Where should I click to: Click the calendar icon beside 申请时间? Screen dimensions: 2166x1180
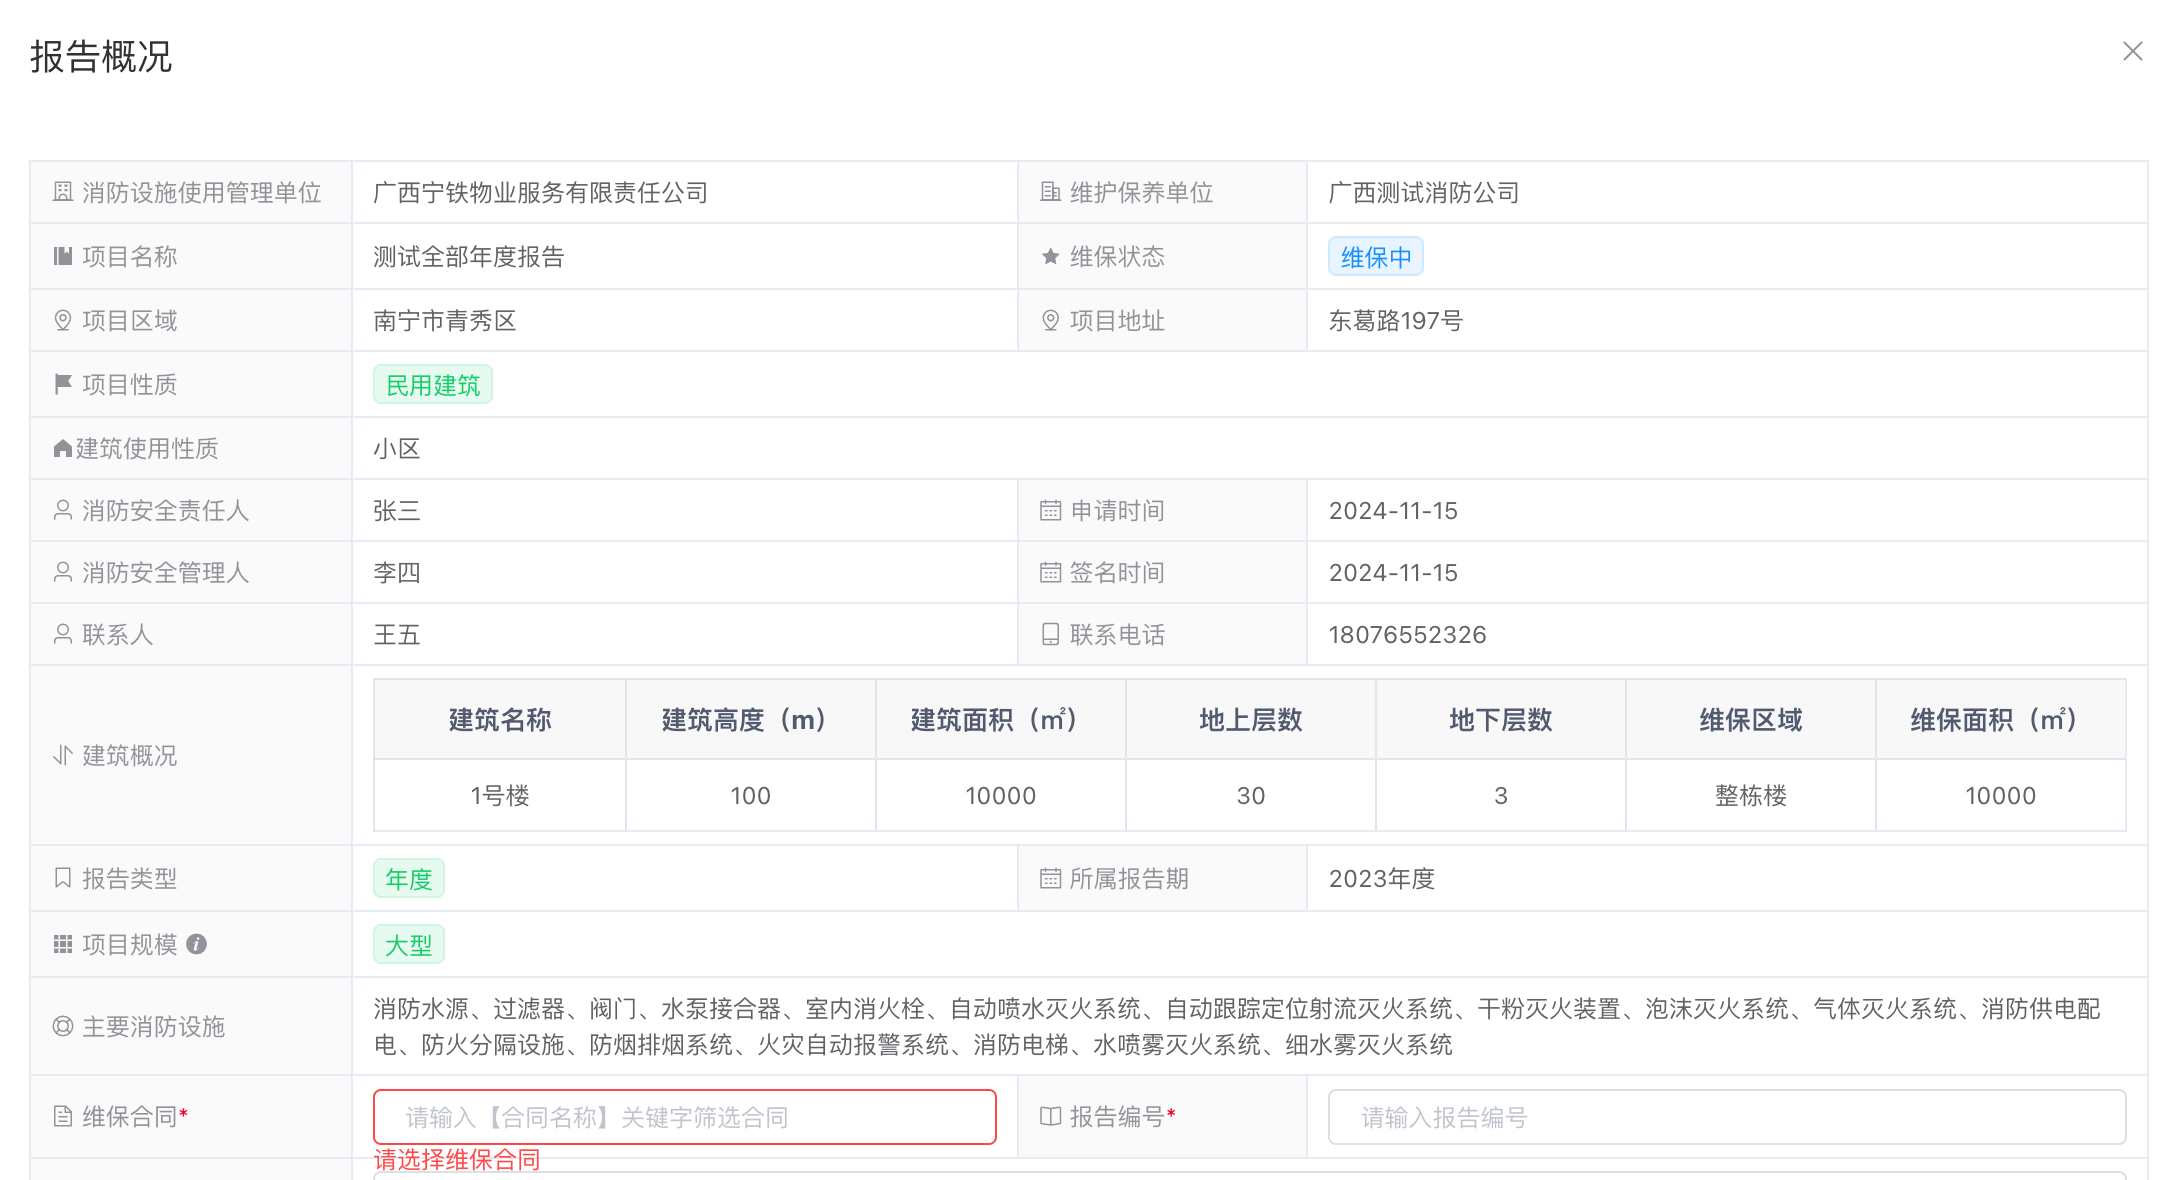[1050, 510]
